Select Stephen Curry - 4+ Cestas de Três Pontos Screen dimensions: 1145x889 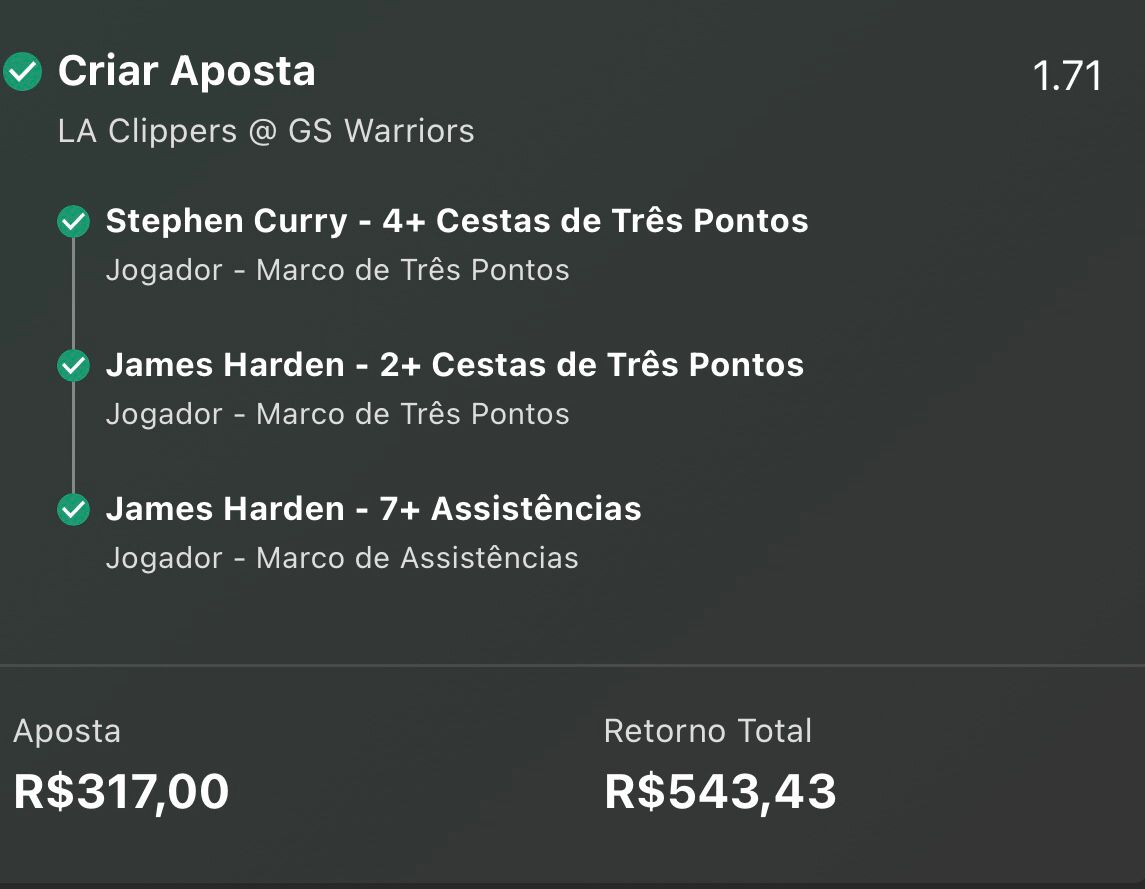pyautogui.click(x=457, y=221)
